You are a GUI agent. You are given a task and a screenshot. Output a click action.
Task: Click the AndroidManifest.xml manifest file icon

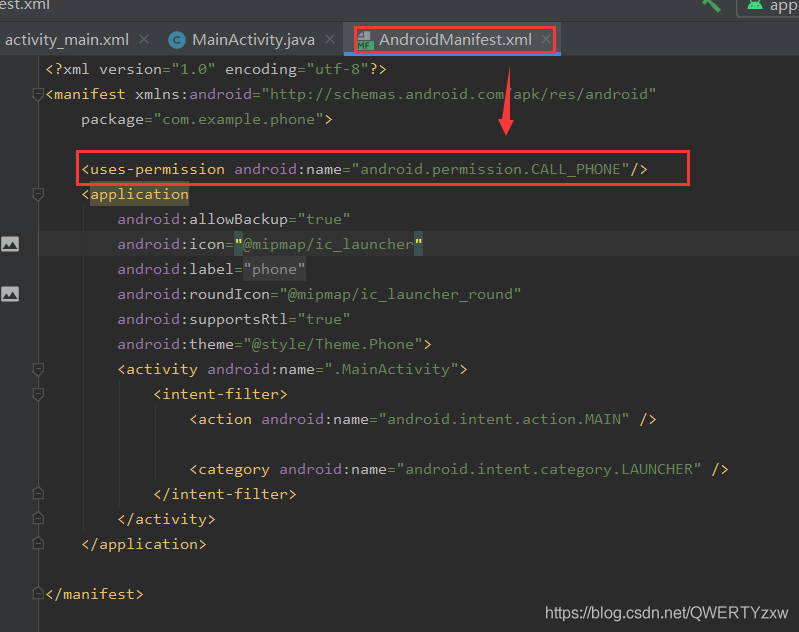[364, 40]
